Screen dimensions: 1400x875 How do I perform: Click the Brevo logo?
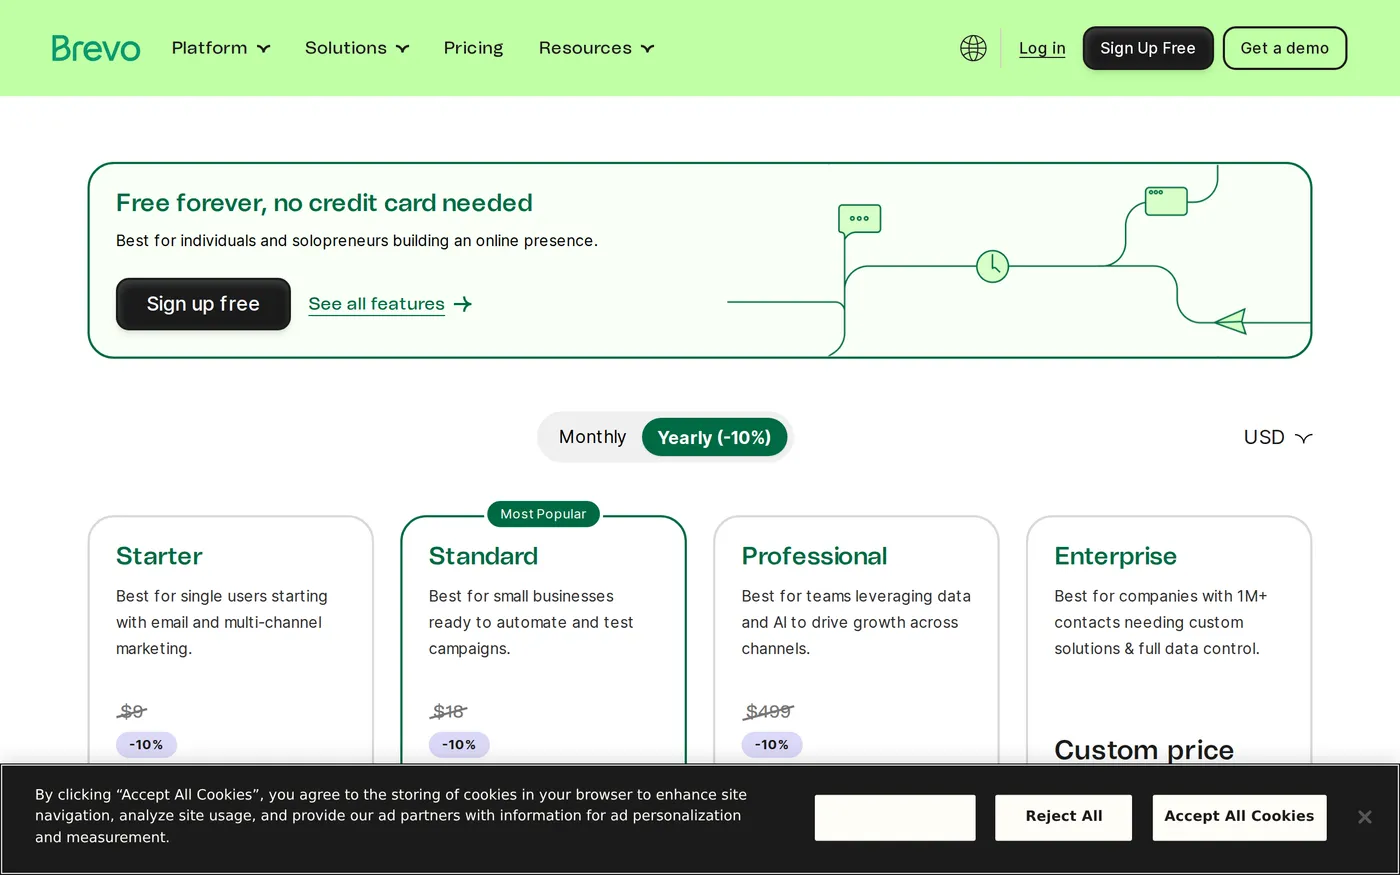96,48
